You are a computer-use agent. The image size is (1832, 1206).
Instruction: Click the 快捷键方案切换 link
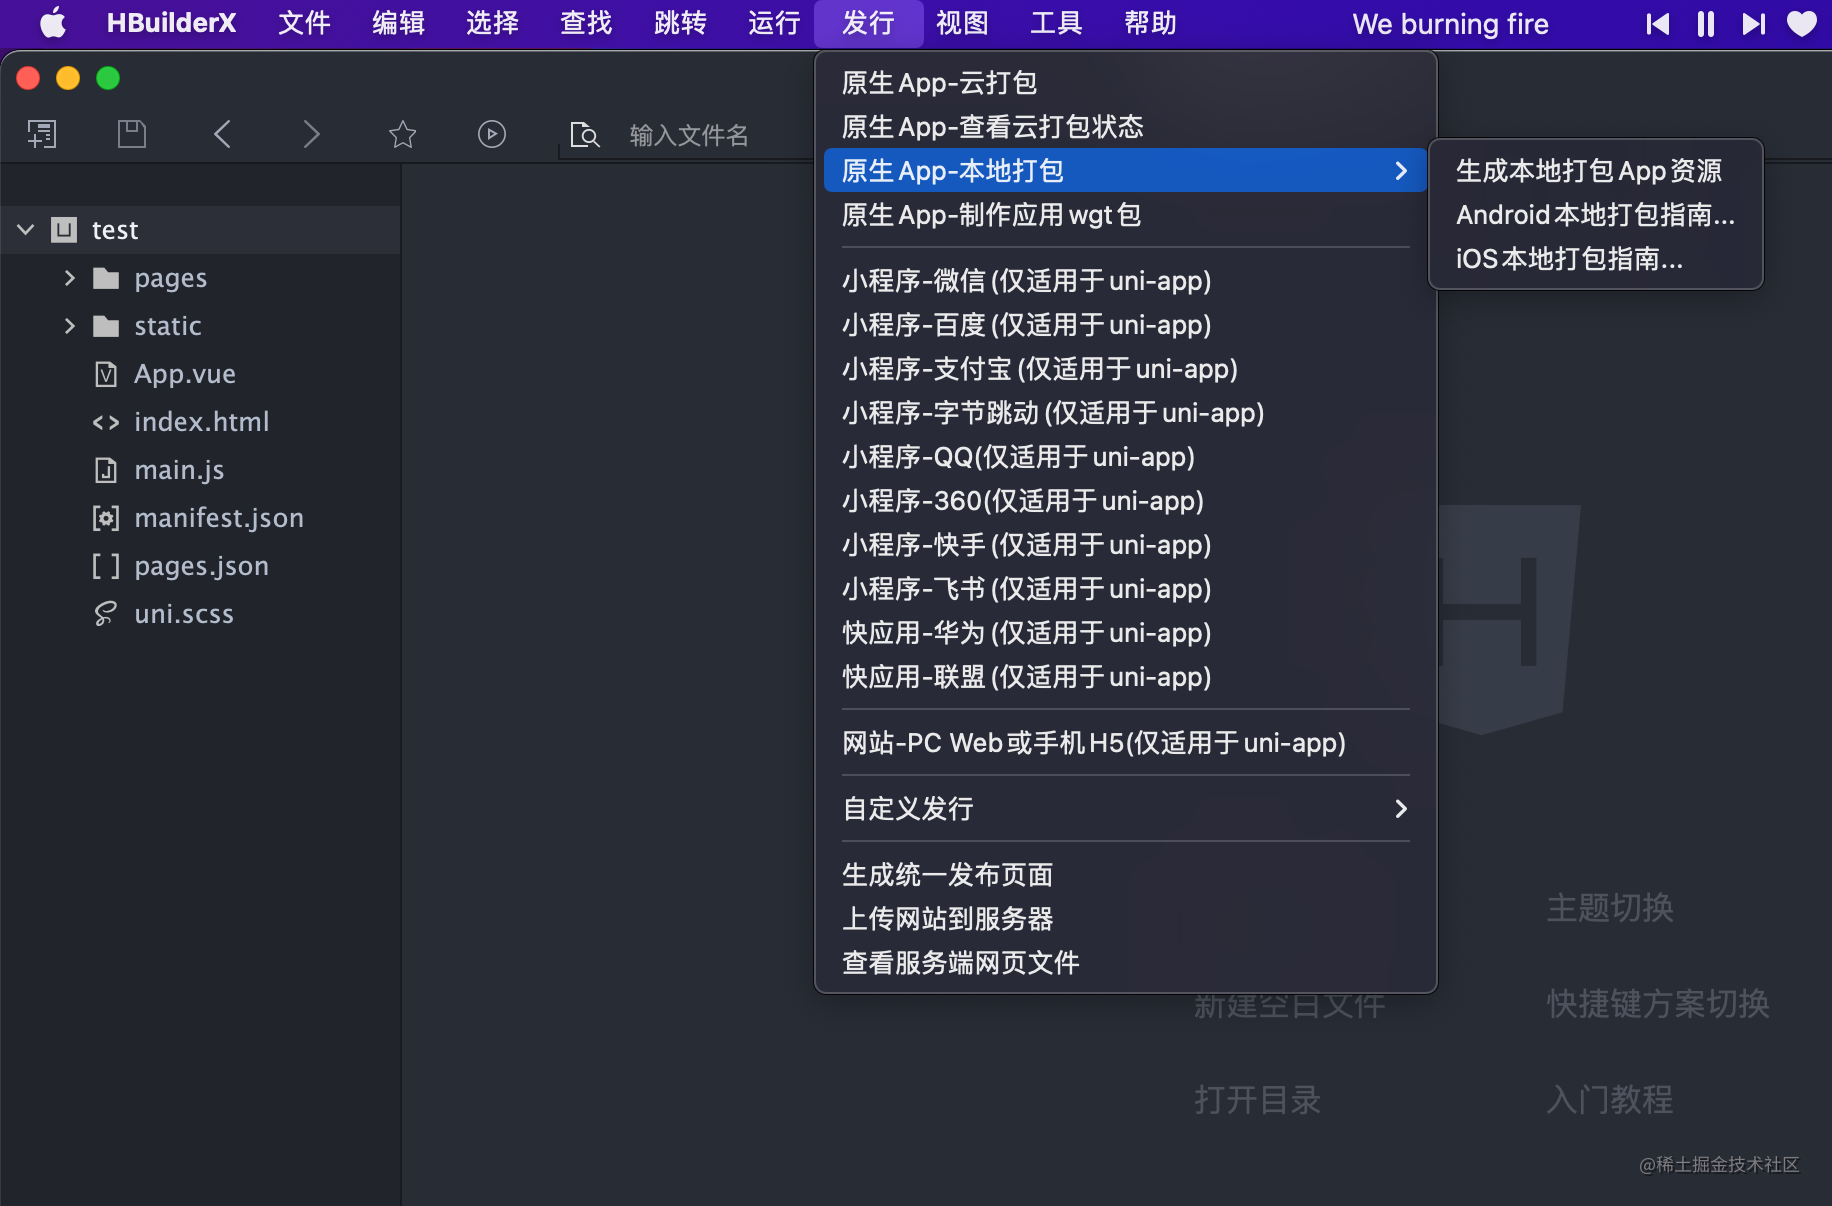1658,1003
